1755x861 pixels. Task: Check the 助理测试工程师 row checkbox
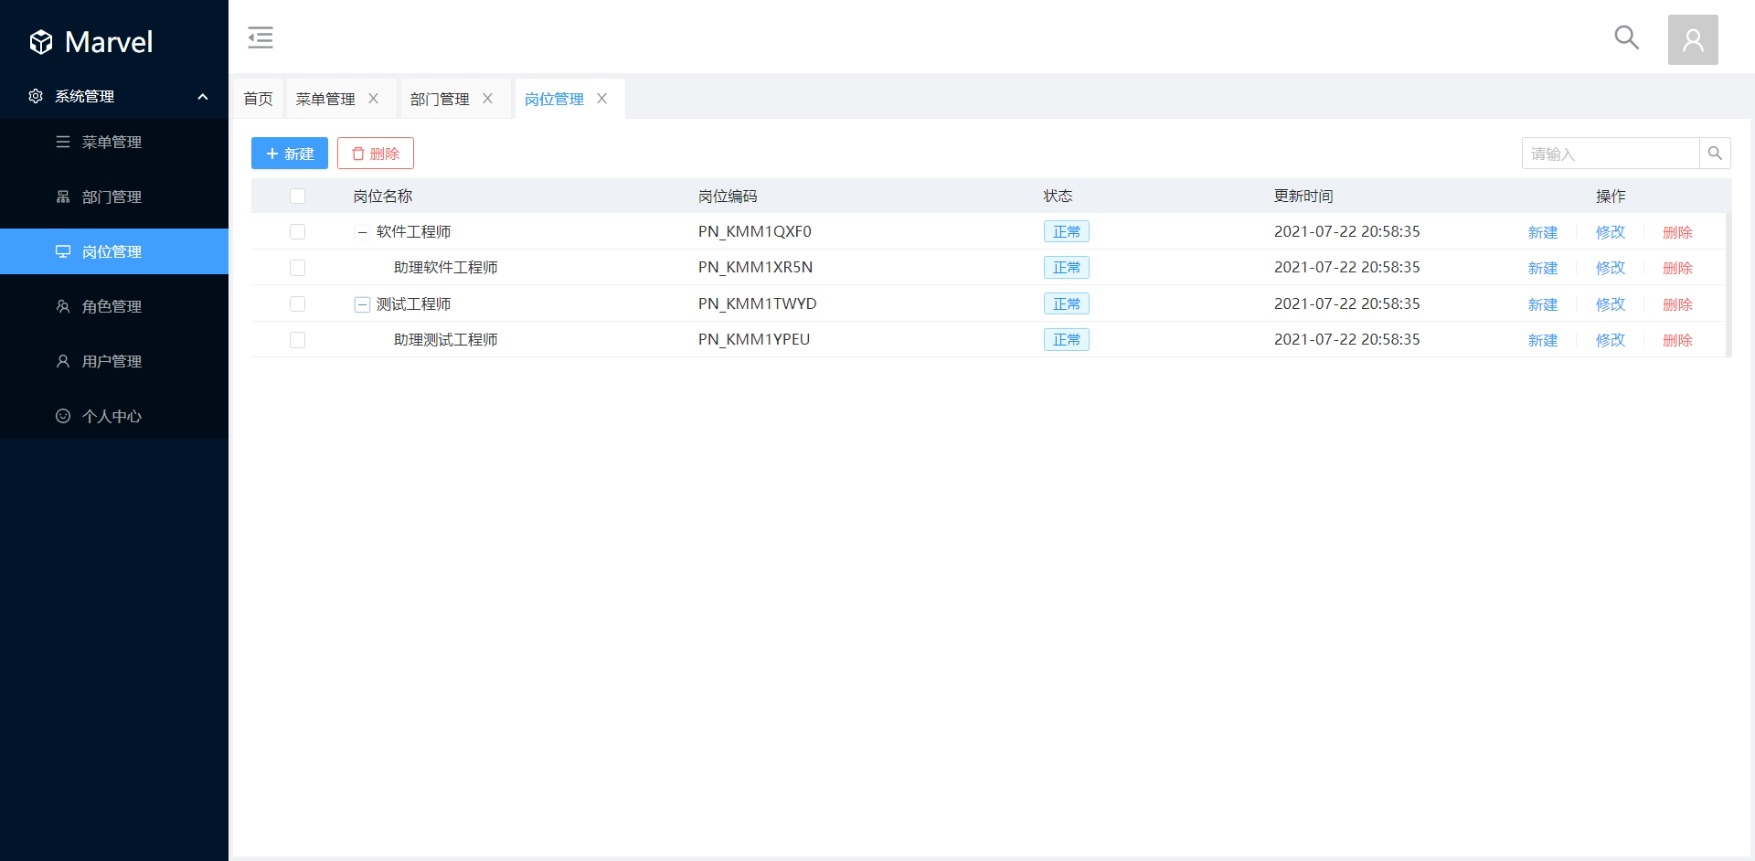(297, 340)
